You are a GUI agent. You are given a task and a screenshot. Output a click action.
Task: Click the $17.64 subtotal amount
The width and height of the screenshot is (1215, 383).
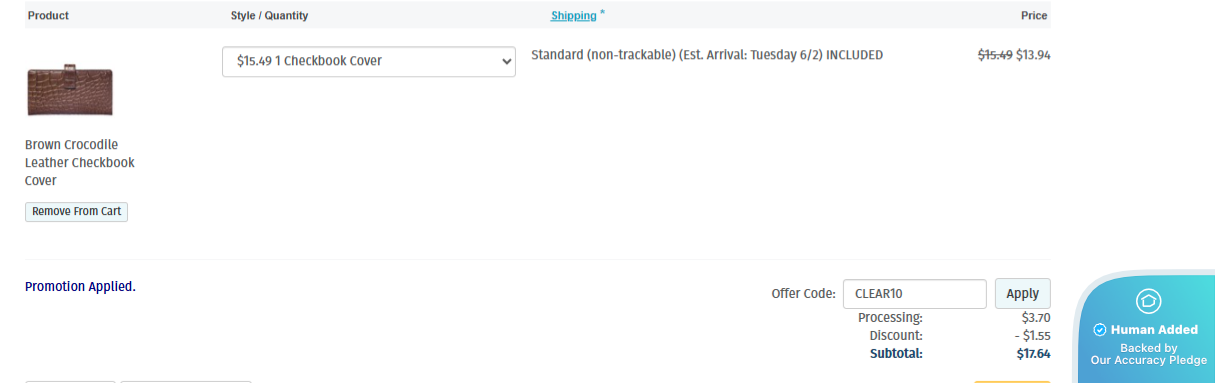[1034, 353]
